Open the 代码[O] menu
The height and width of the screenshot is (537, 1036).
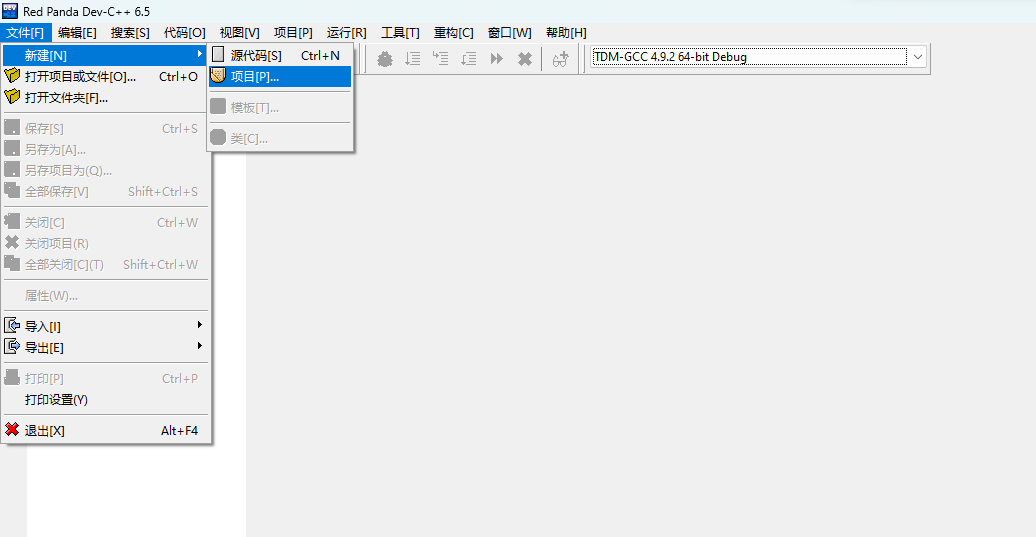(185, 32)
